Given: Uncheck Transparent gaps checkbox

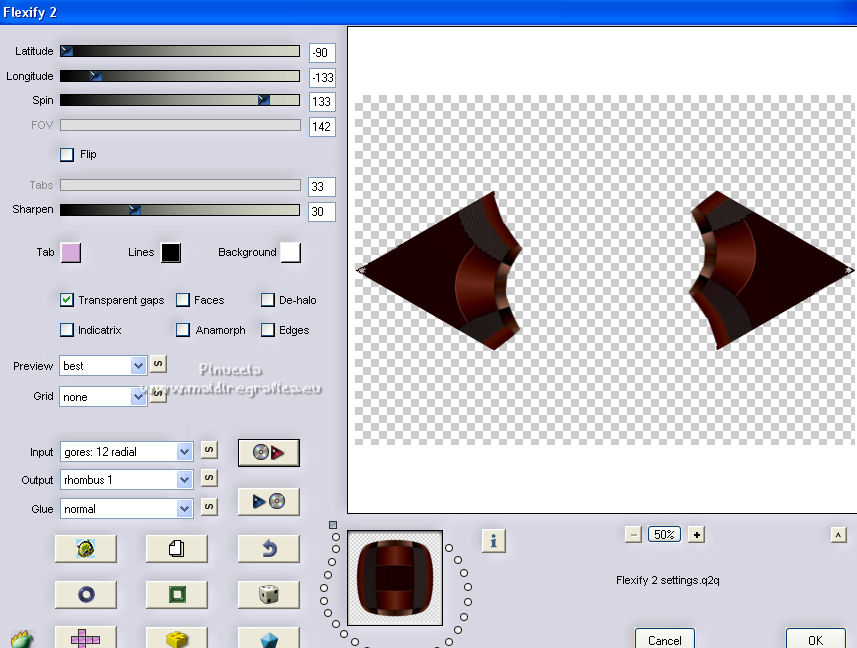Looking at the screenshot, I should pos(67,300).
